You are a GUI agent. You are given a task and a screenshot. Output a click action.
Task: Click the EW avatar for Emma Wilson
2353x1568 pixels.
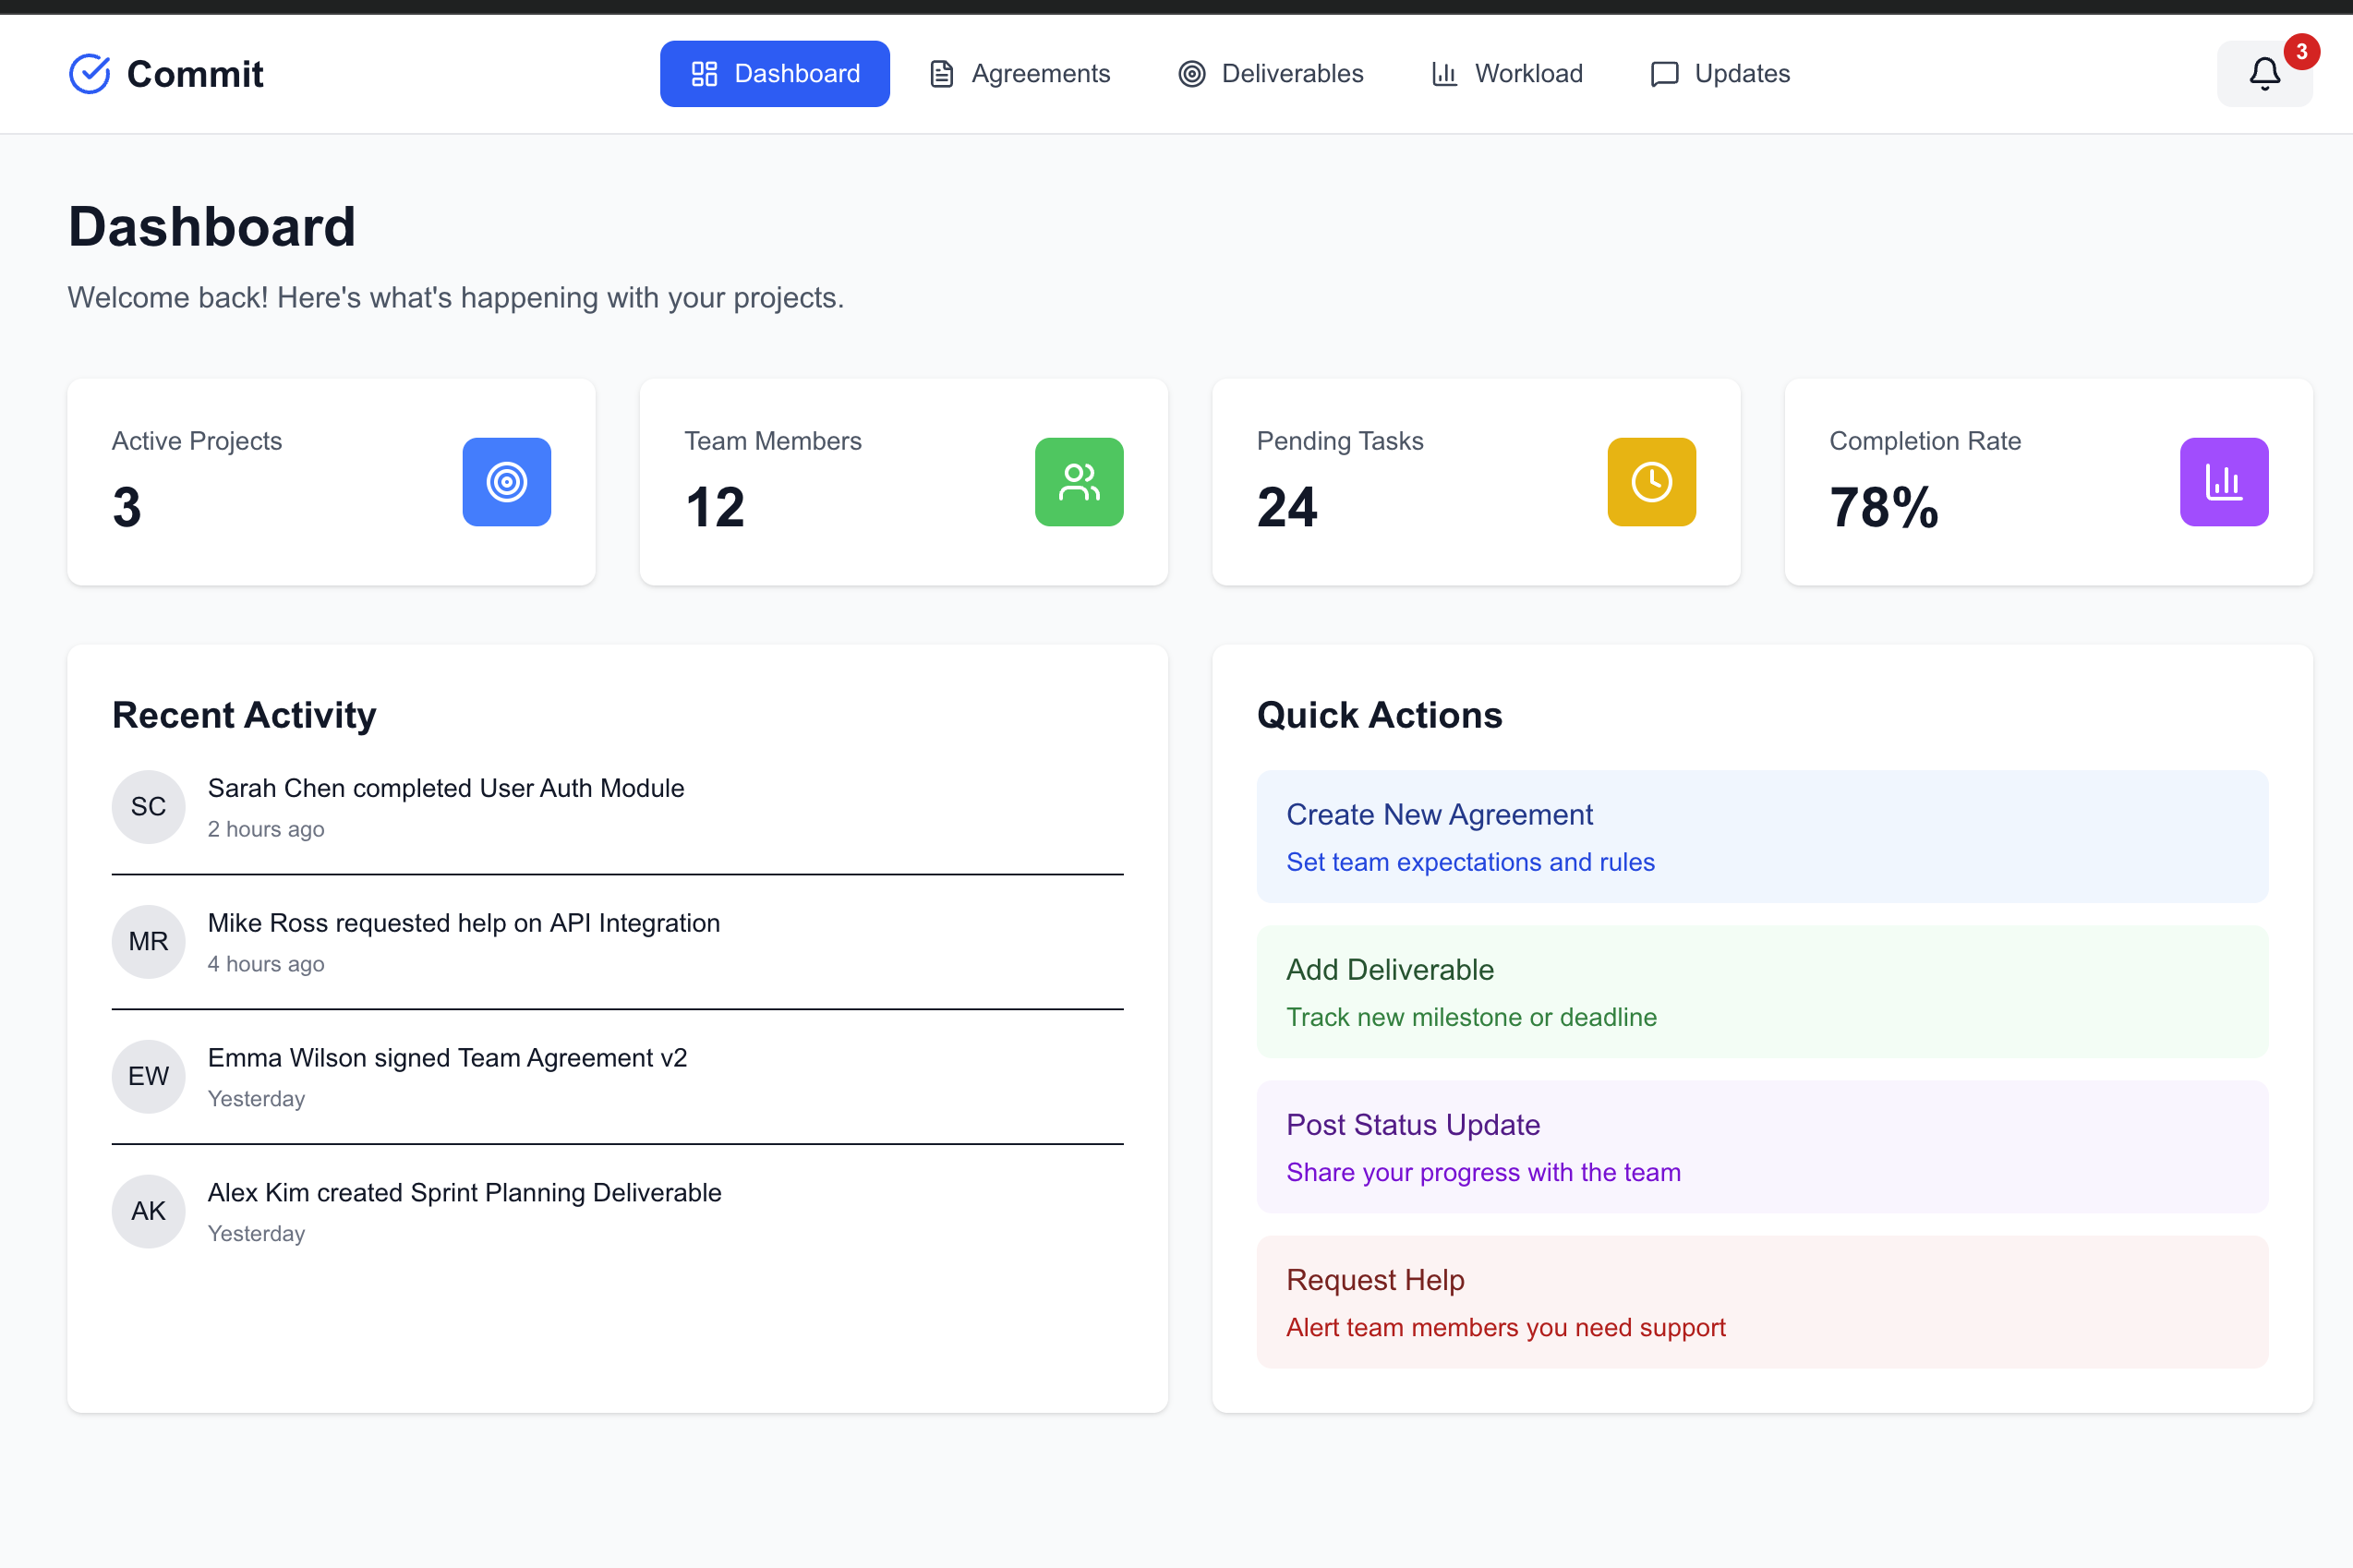click(148, 1077)
